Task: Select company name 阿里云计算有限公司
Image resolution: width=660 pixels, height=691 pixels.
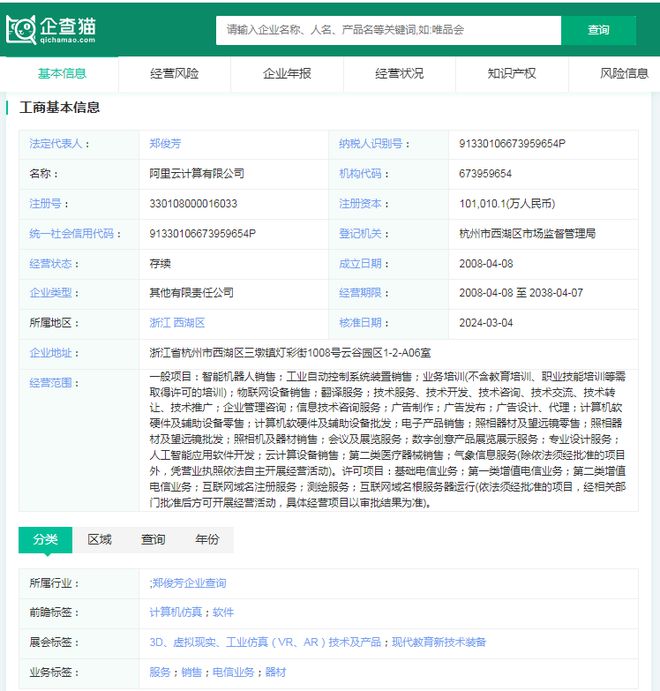Action: click(x=197, y=174)
